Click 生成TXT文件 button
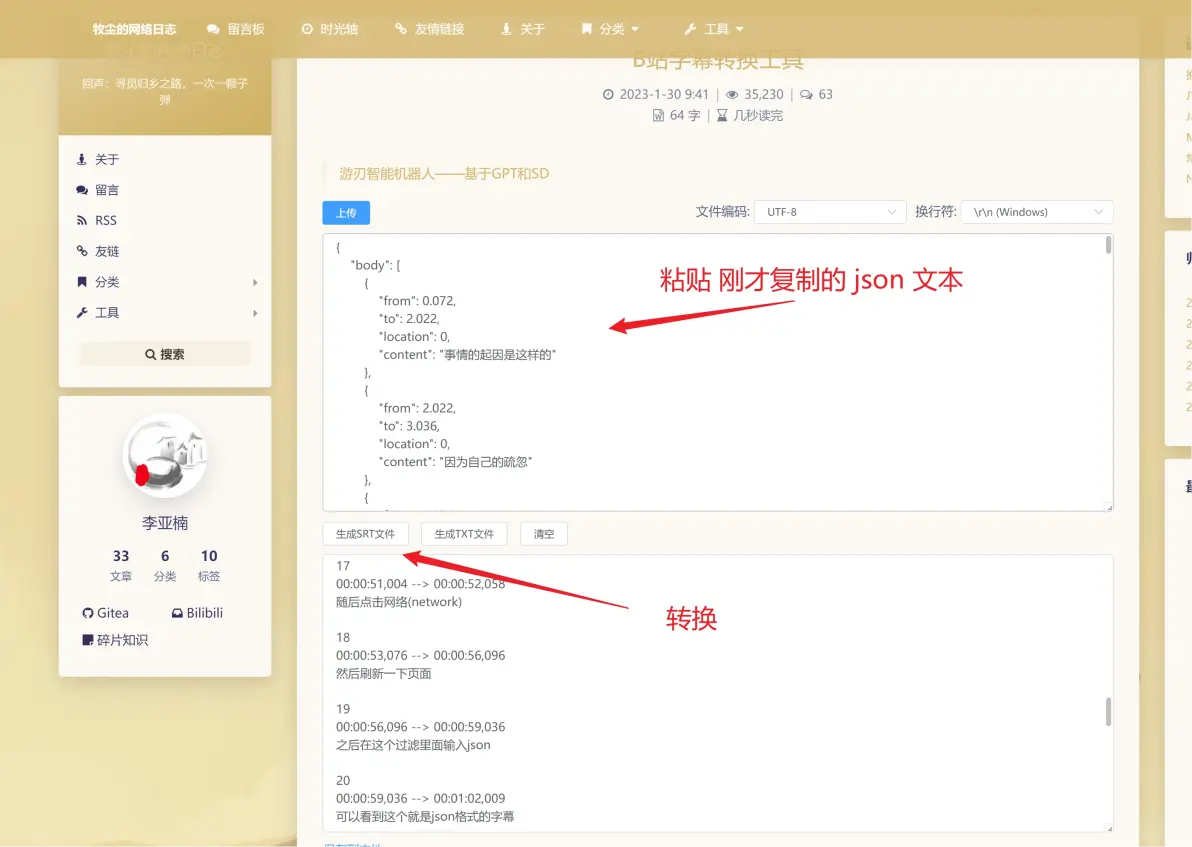The image size is (1192, 847). [x=464, y=534]
